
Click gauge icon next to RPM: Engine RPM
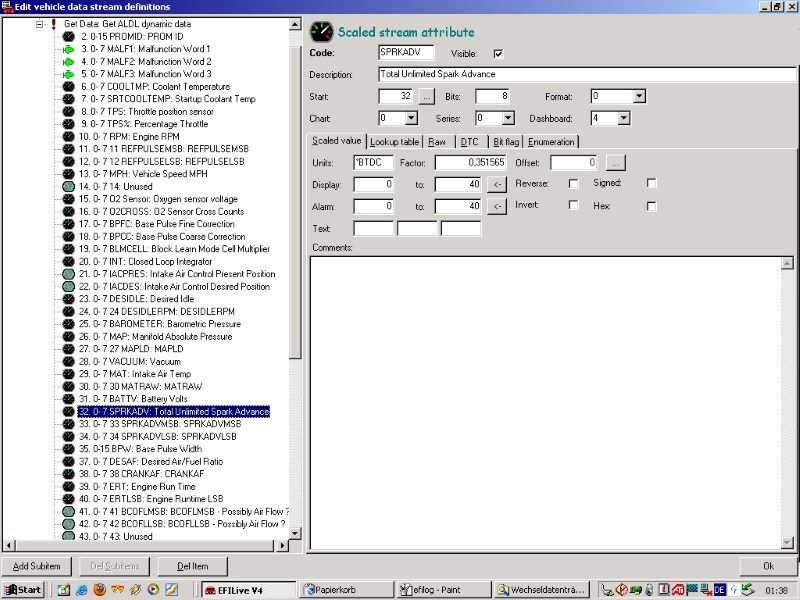tap(68, 137)
